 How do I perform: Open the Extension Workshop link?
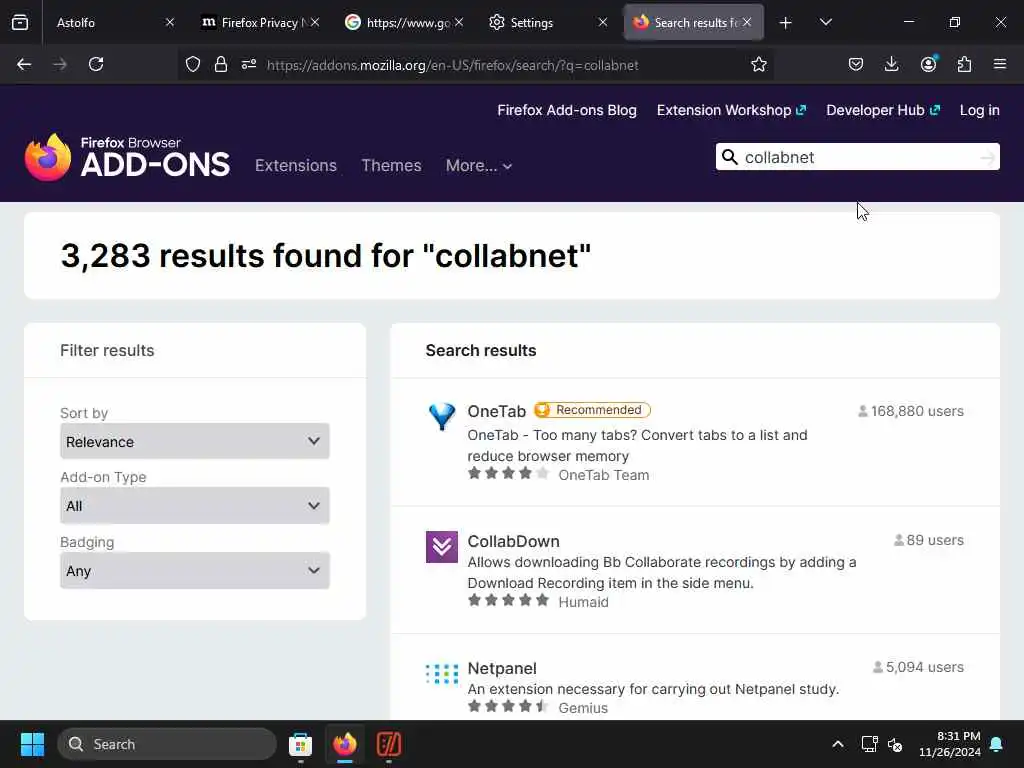pyautogui.click(x=731, y=110)
